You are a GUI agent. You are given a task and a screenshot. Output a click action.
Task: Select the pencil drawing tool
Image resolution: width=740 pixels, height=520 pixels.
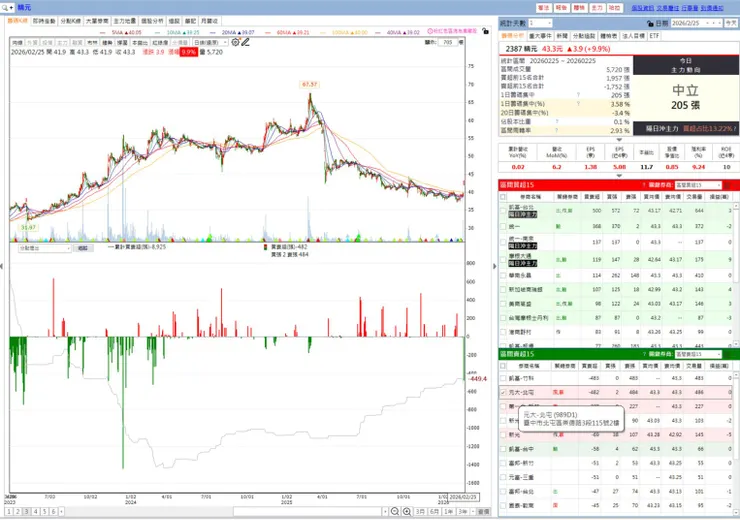coord(245,42)
